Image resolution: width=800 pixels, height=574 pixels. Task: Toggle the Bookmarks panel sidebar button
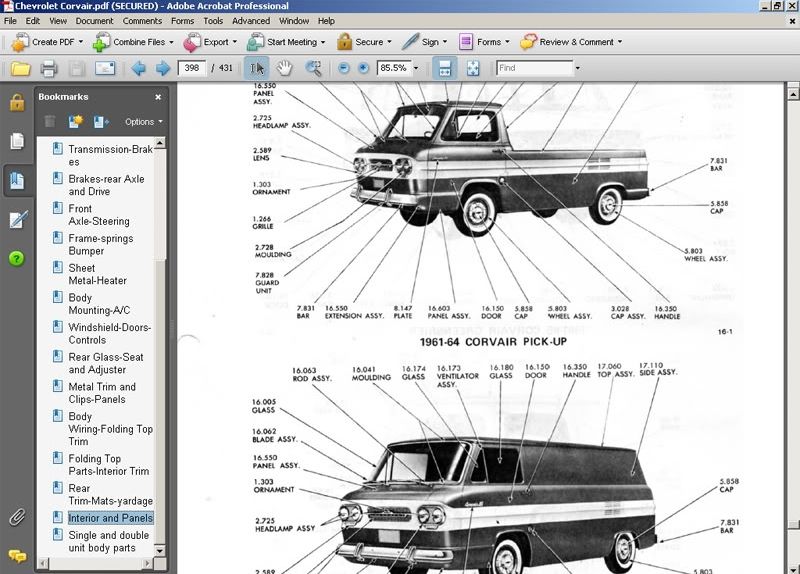[17, 180]
